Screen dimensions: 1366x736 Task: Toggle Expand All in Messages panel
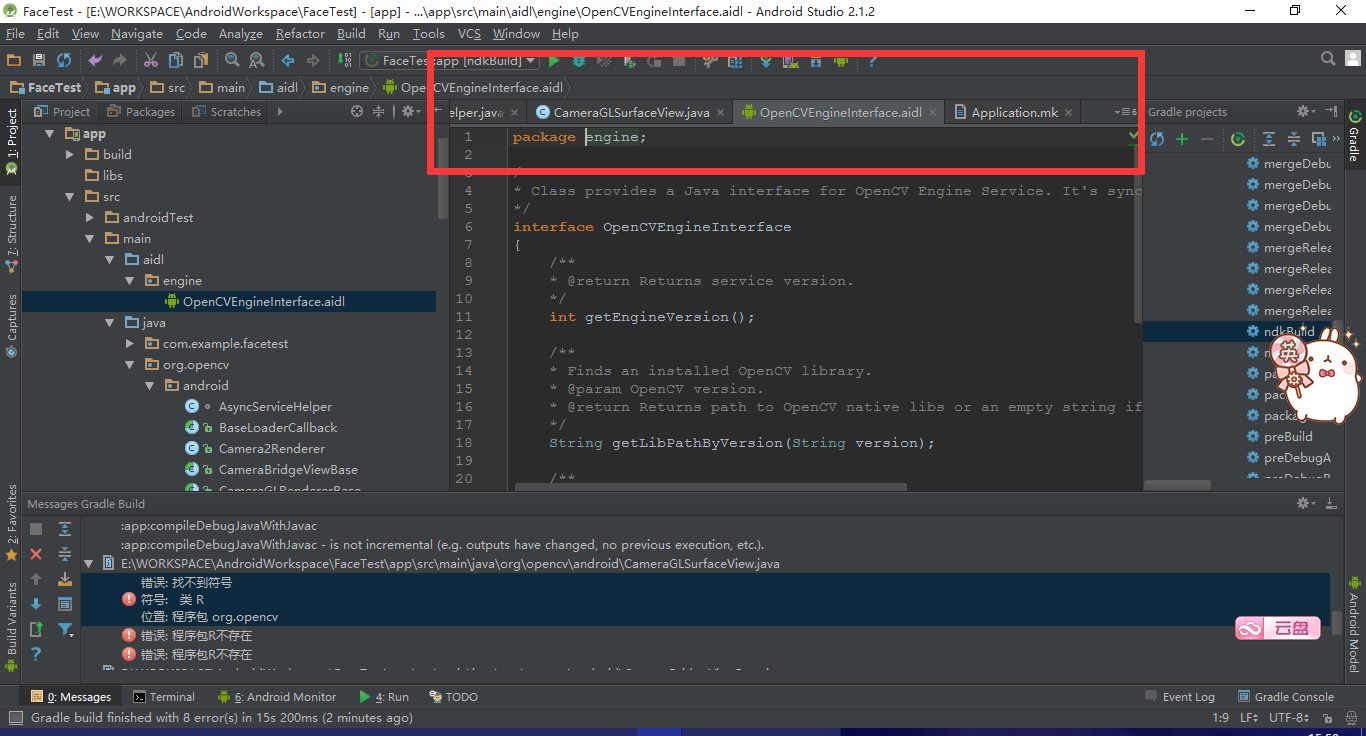tap(65, 529)
